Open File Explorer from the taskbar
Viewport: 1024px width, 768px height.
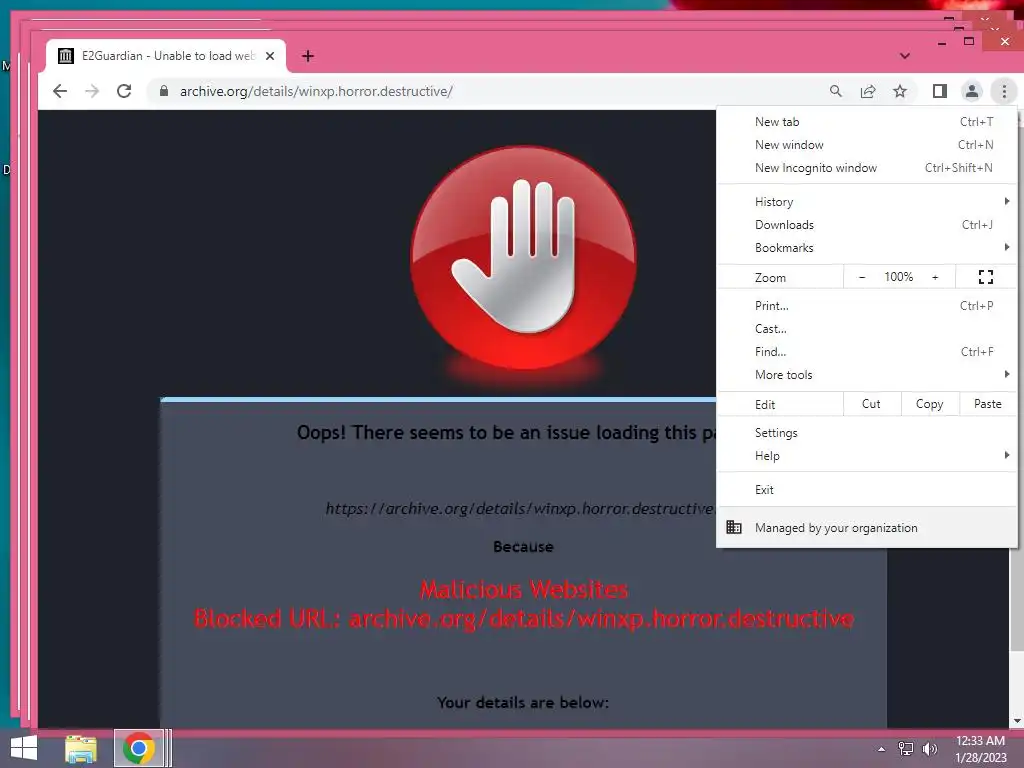(81, 749)
